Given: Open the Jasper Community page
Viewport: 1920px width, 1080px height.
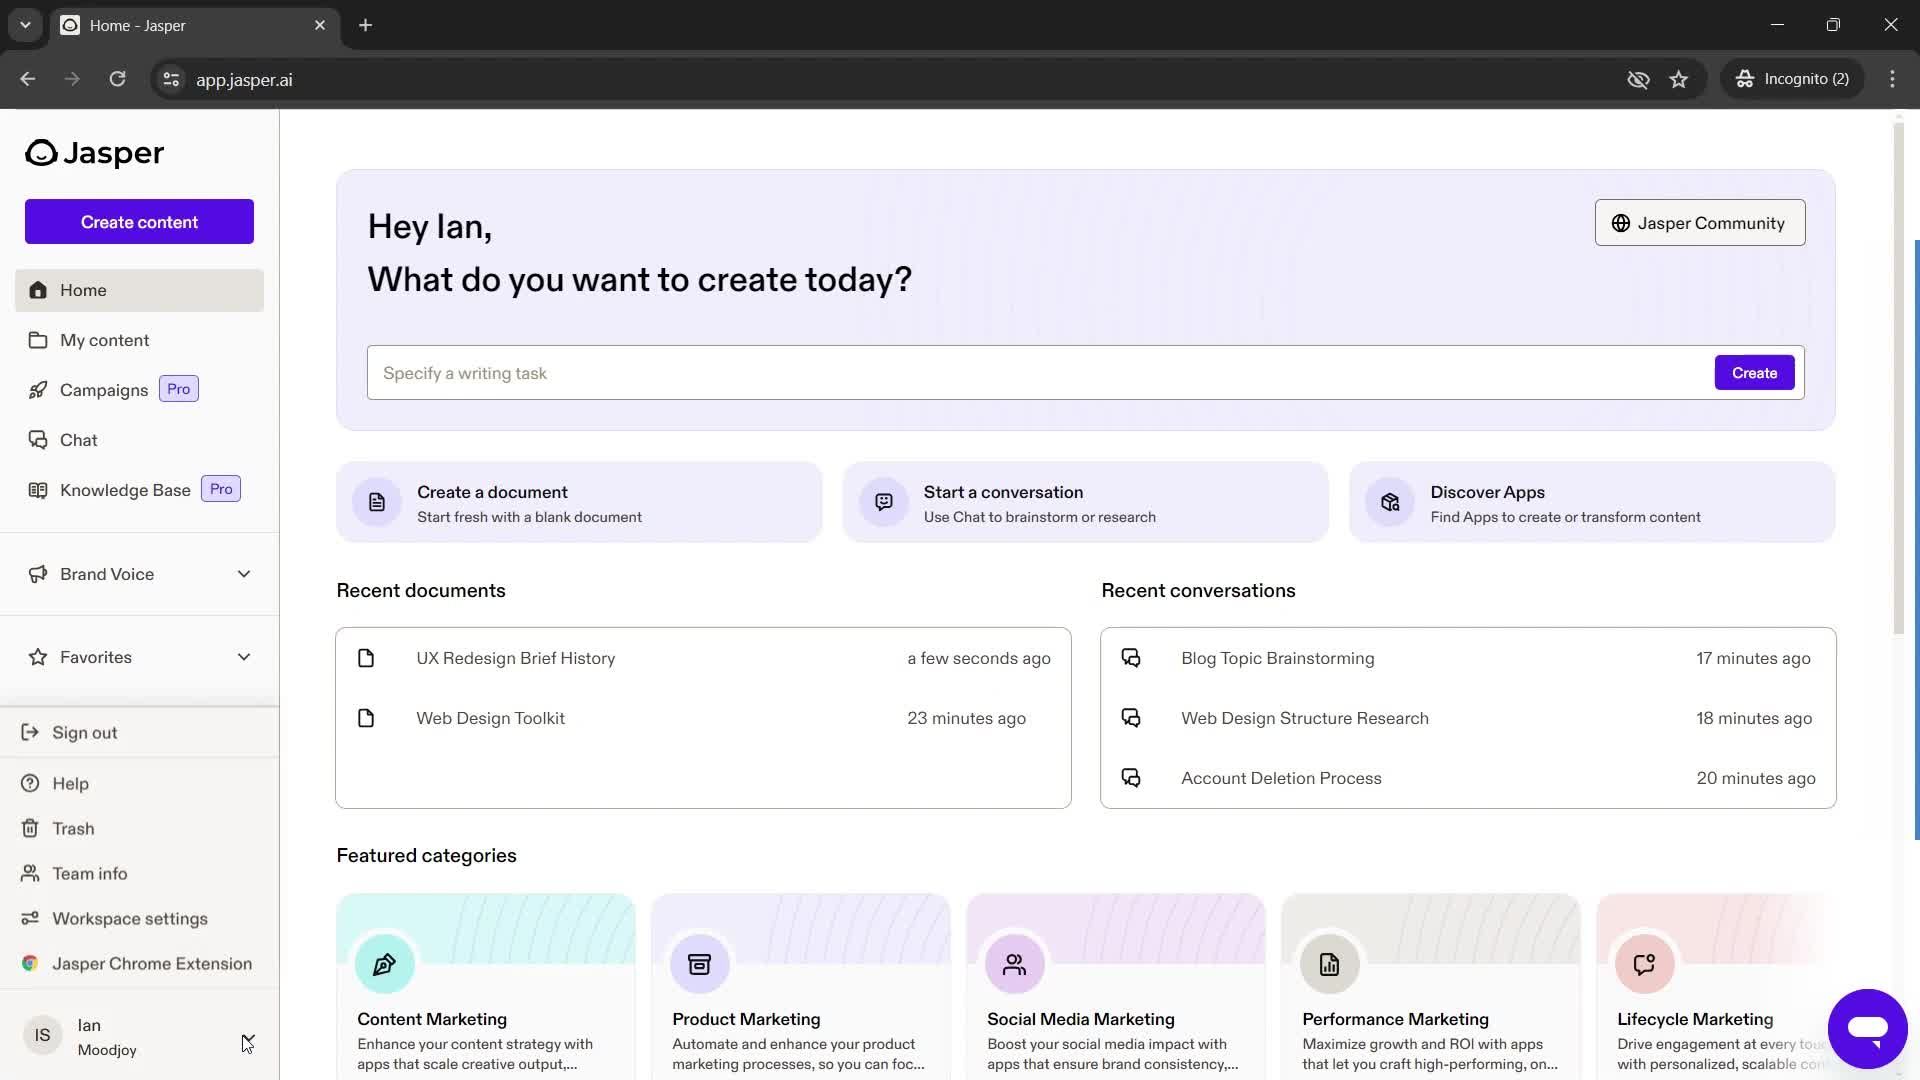Looking at the screenshot, I should pyautogui.click(x=1698, y=222).
